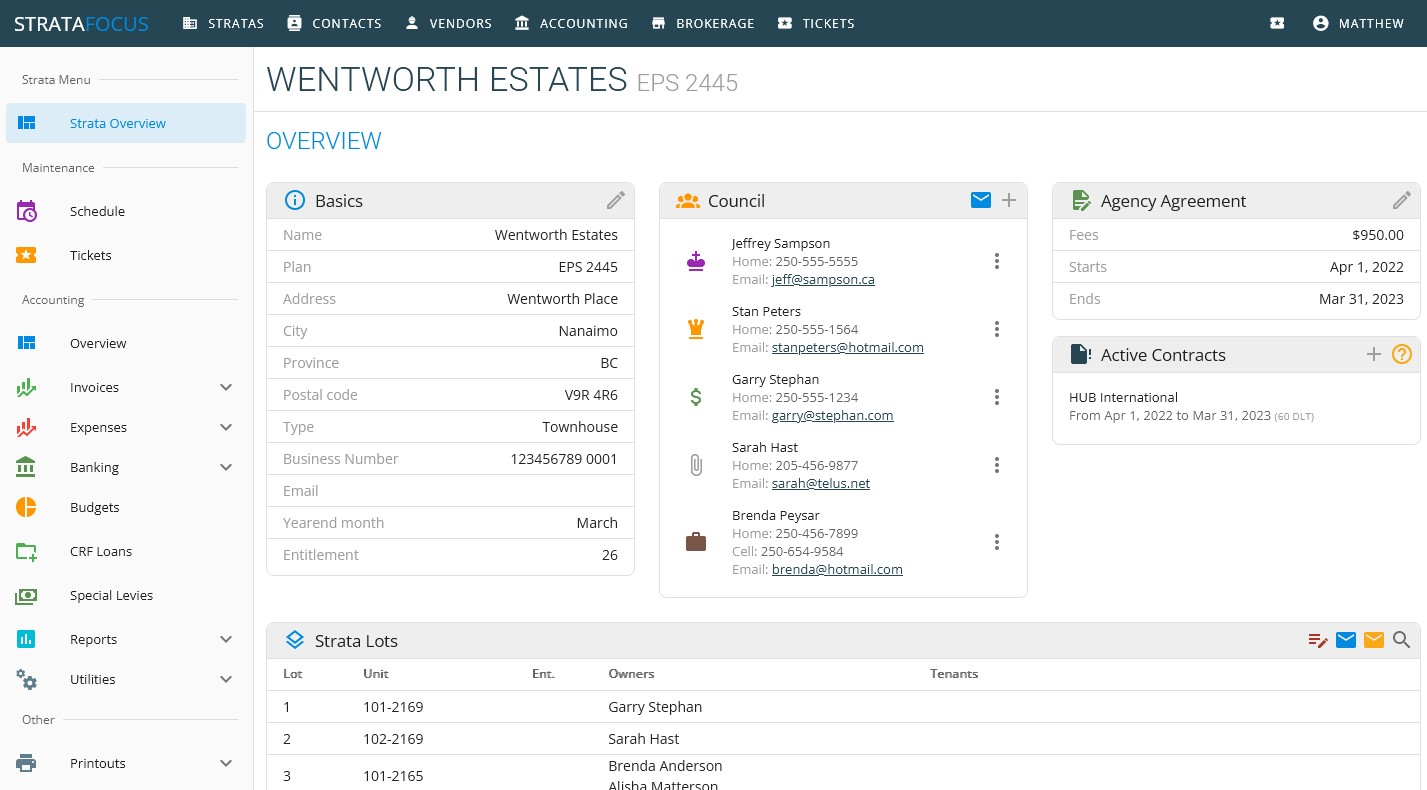Open Budgets in the sidebar
Image resolution: width=1427 pixels, height=790 pixels.
[x=95, y=507]
